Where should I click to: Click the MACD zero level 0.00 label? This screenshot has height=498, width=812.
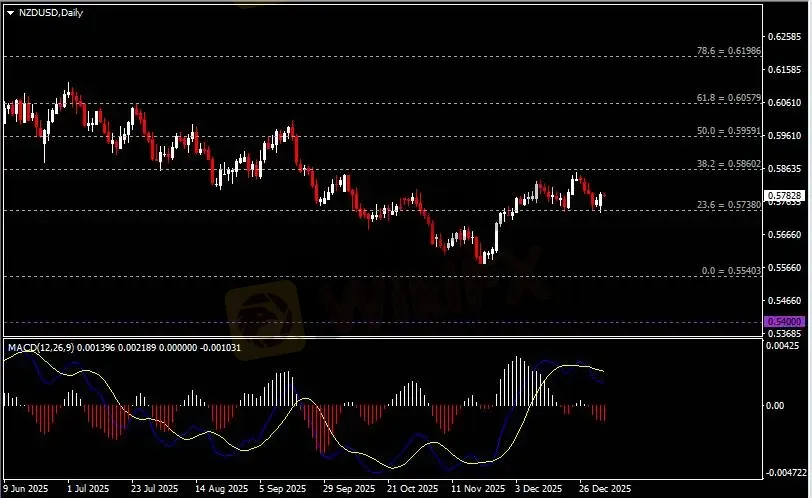click(x=775, y=406)
